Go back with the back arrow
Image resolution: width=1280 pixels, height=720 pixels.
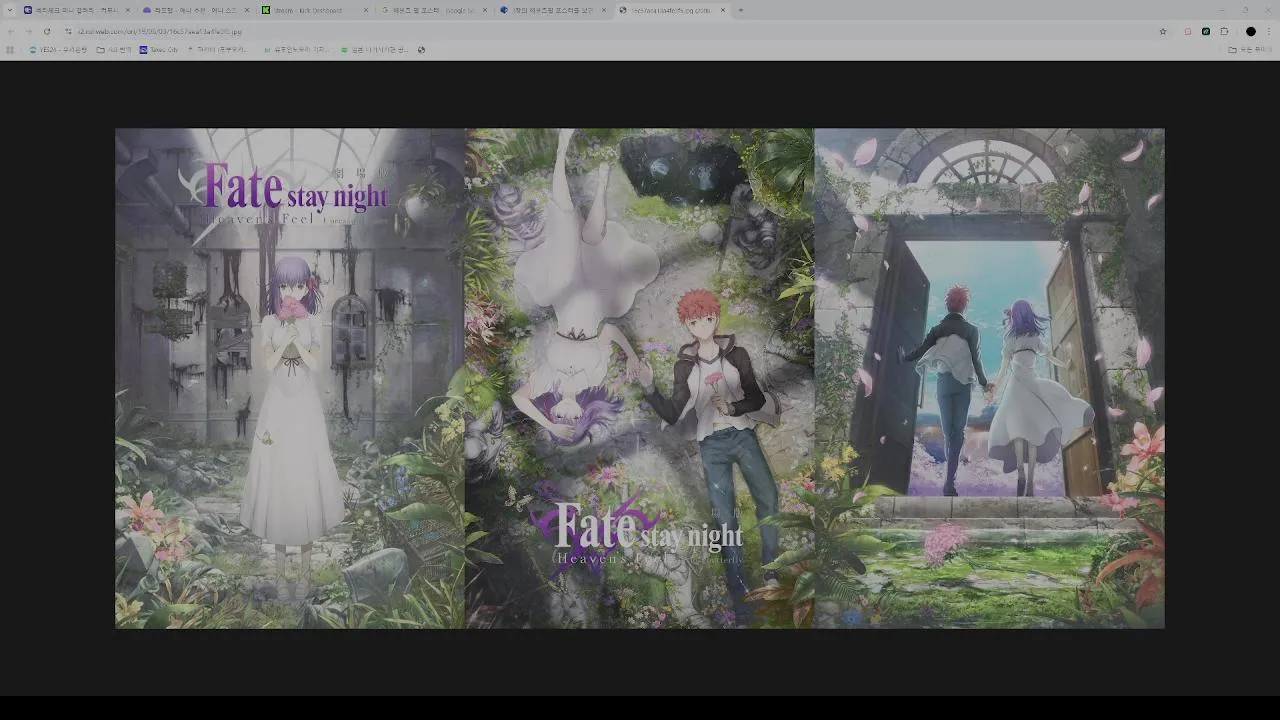point(10,31)
